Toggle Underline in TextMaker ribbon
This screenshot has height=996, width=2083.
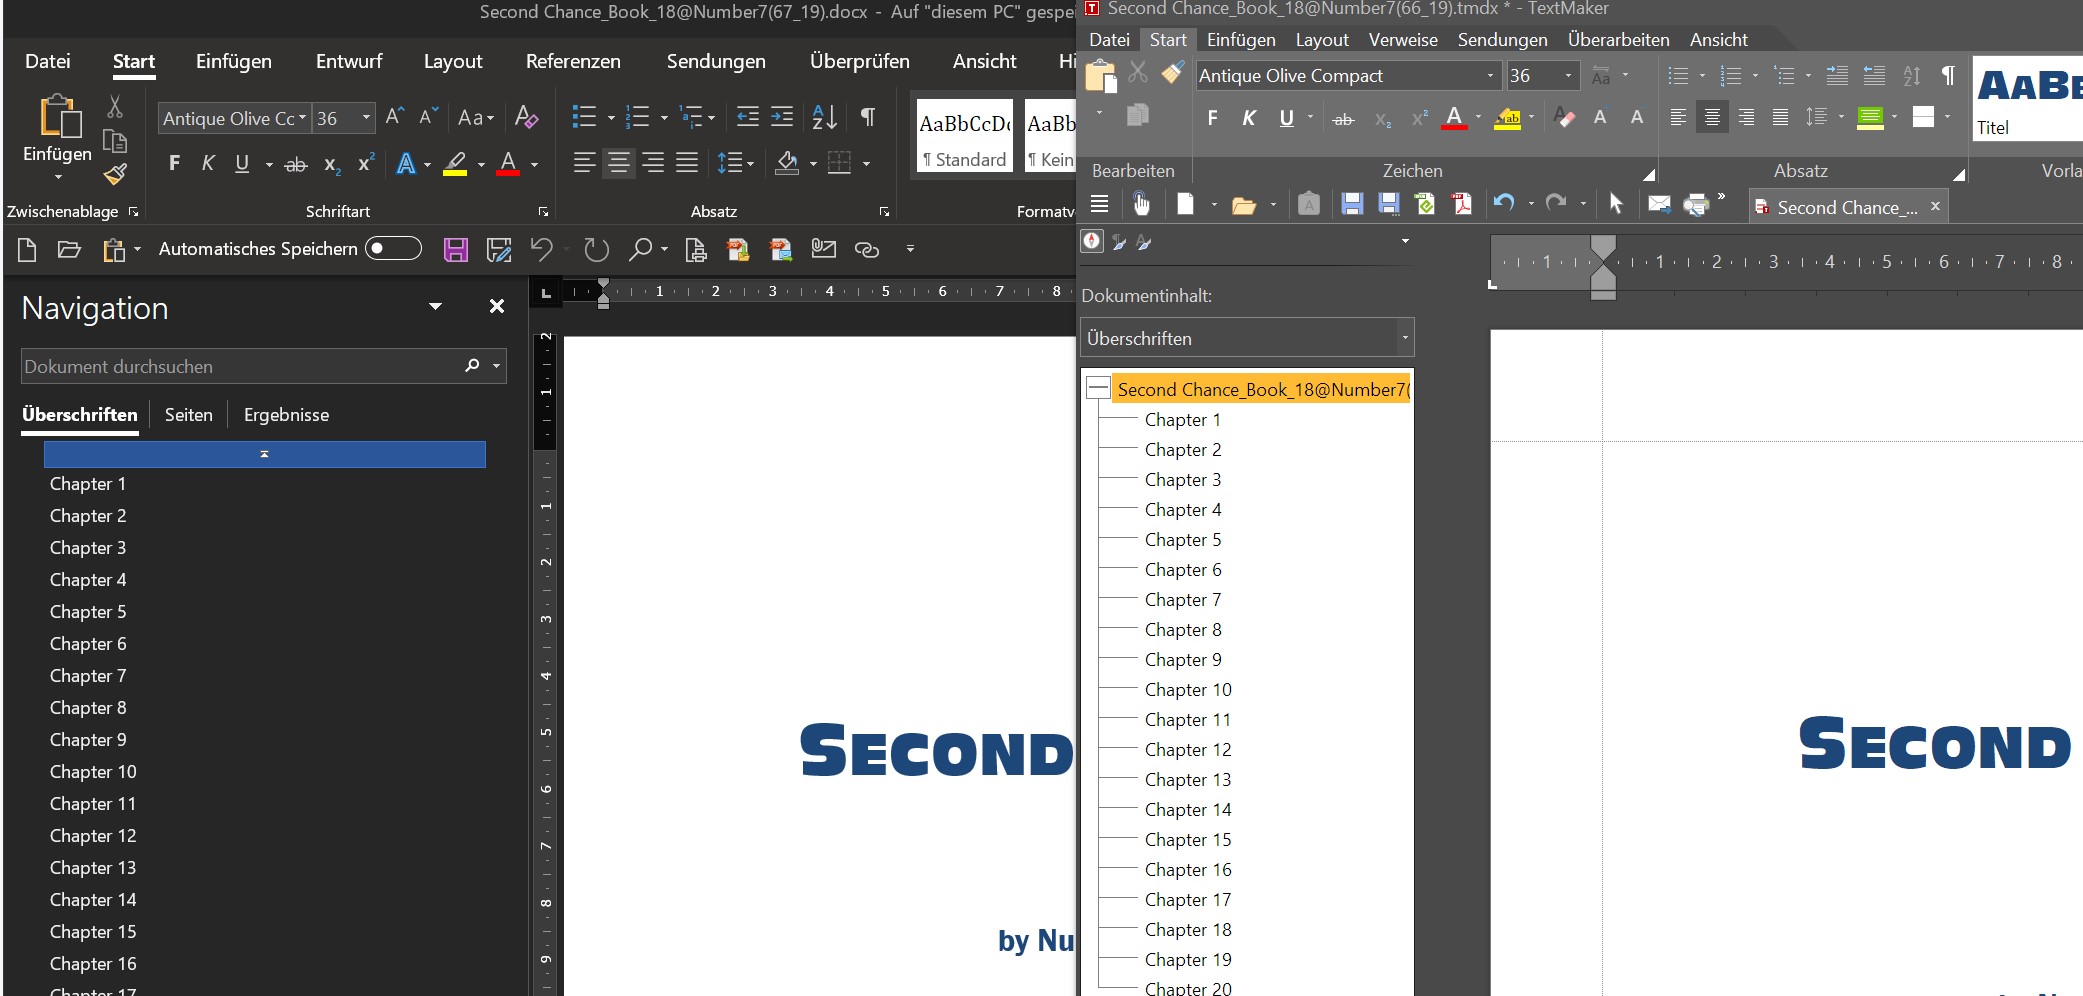[1286, 118]
